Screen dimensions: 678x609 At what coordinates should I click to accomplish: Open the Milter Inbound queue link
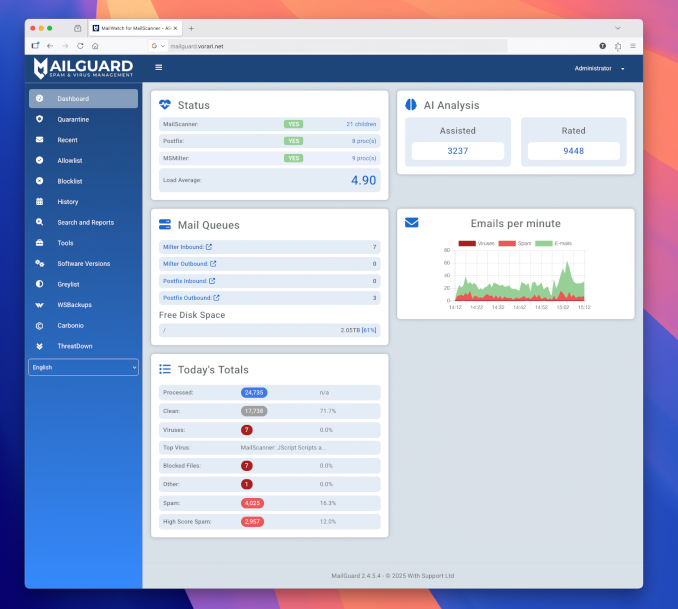(187, 247)
